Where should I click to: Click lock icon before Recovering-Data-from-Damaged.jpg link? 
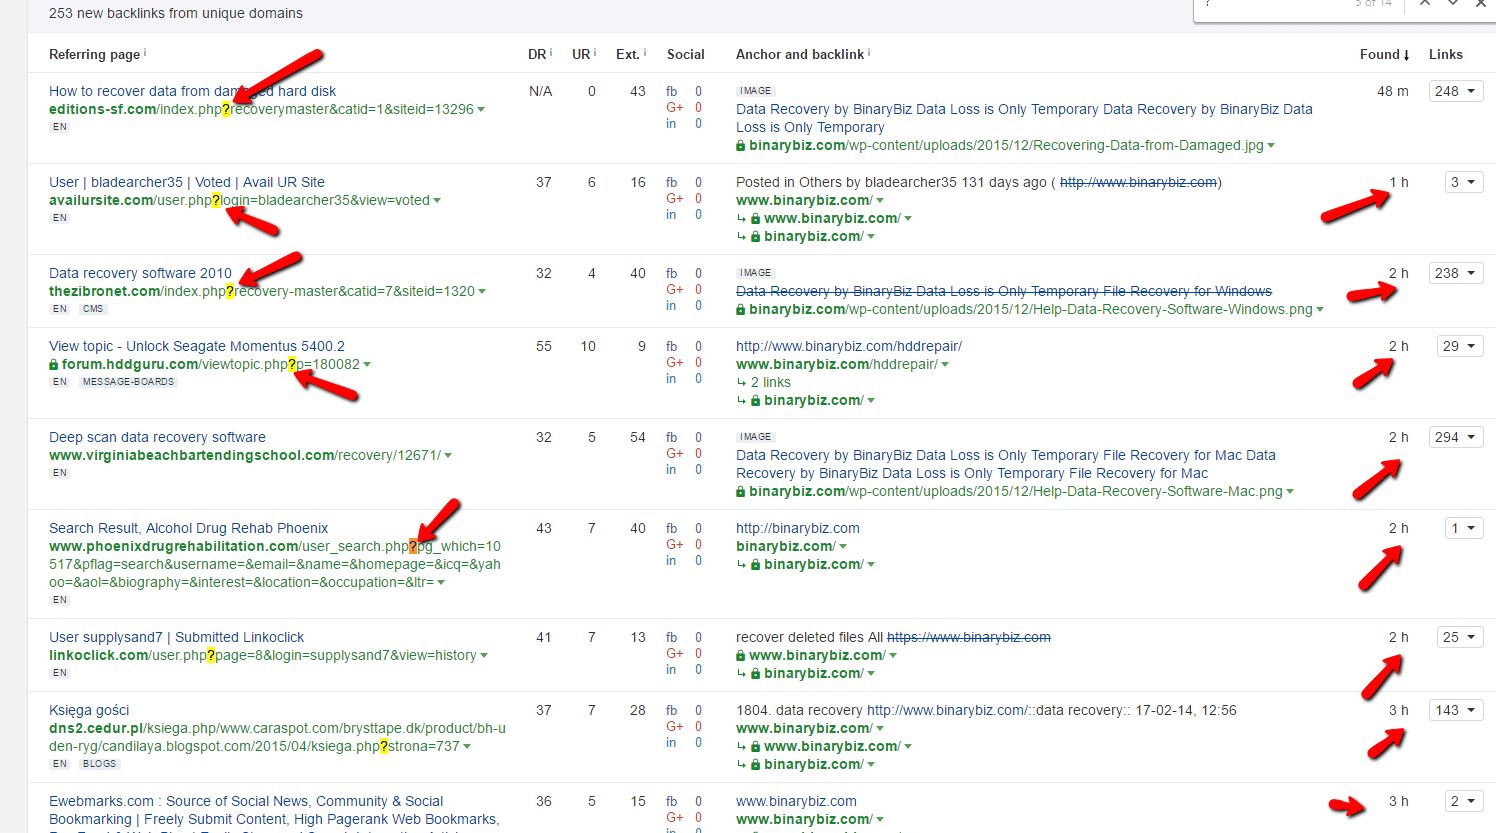(x=741, y=146)
